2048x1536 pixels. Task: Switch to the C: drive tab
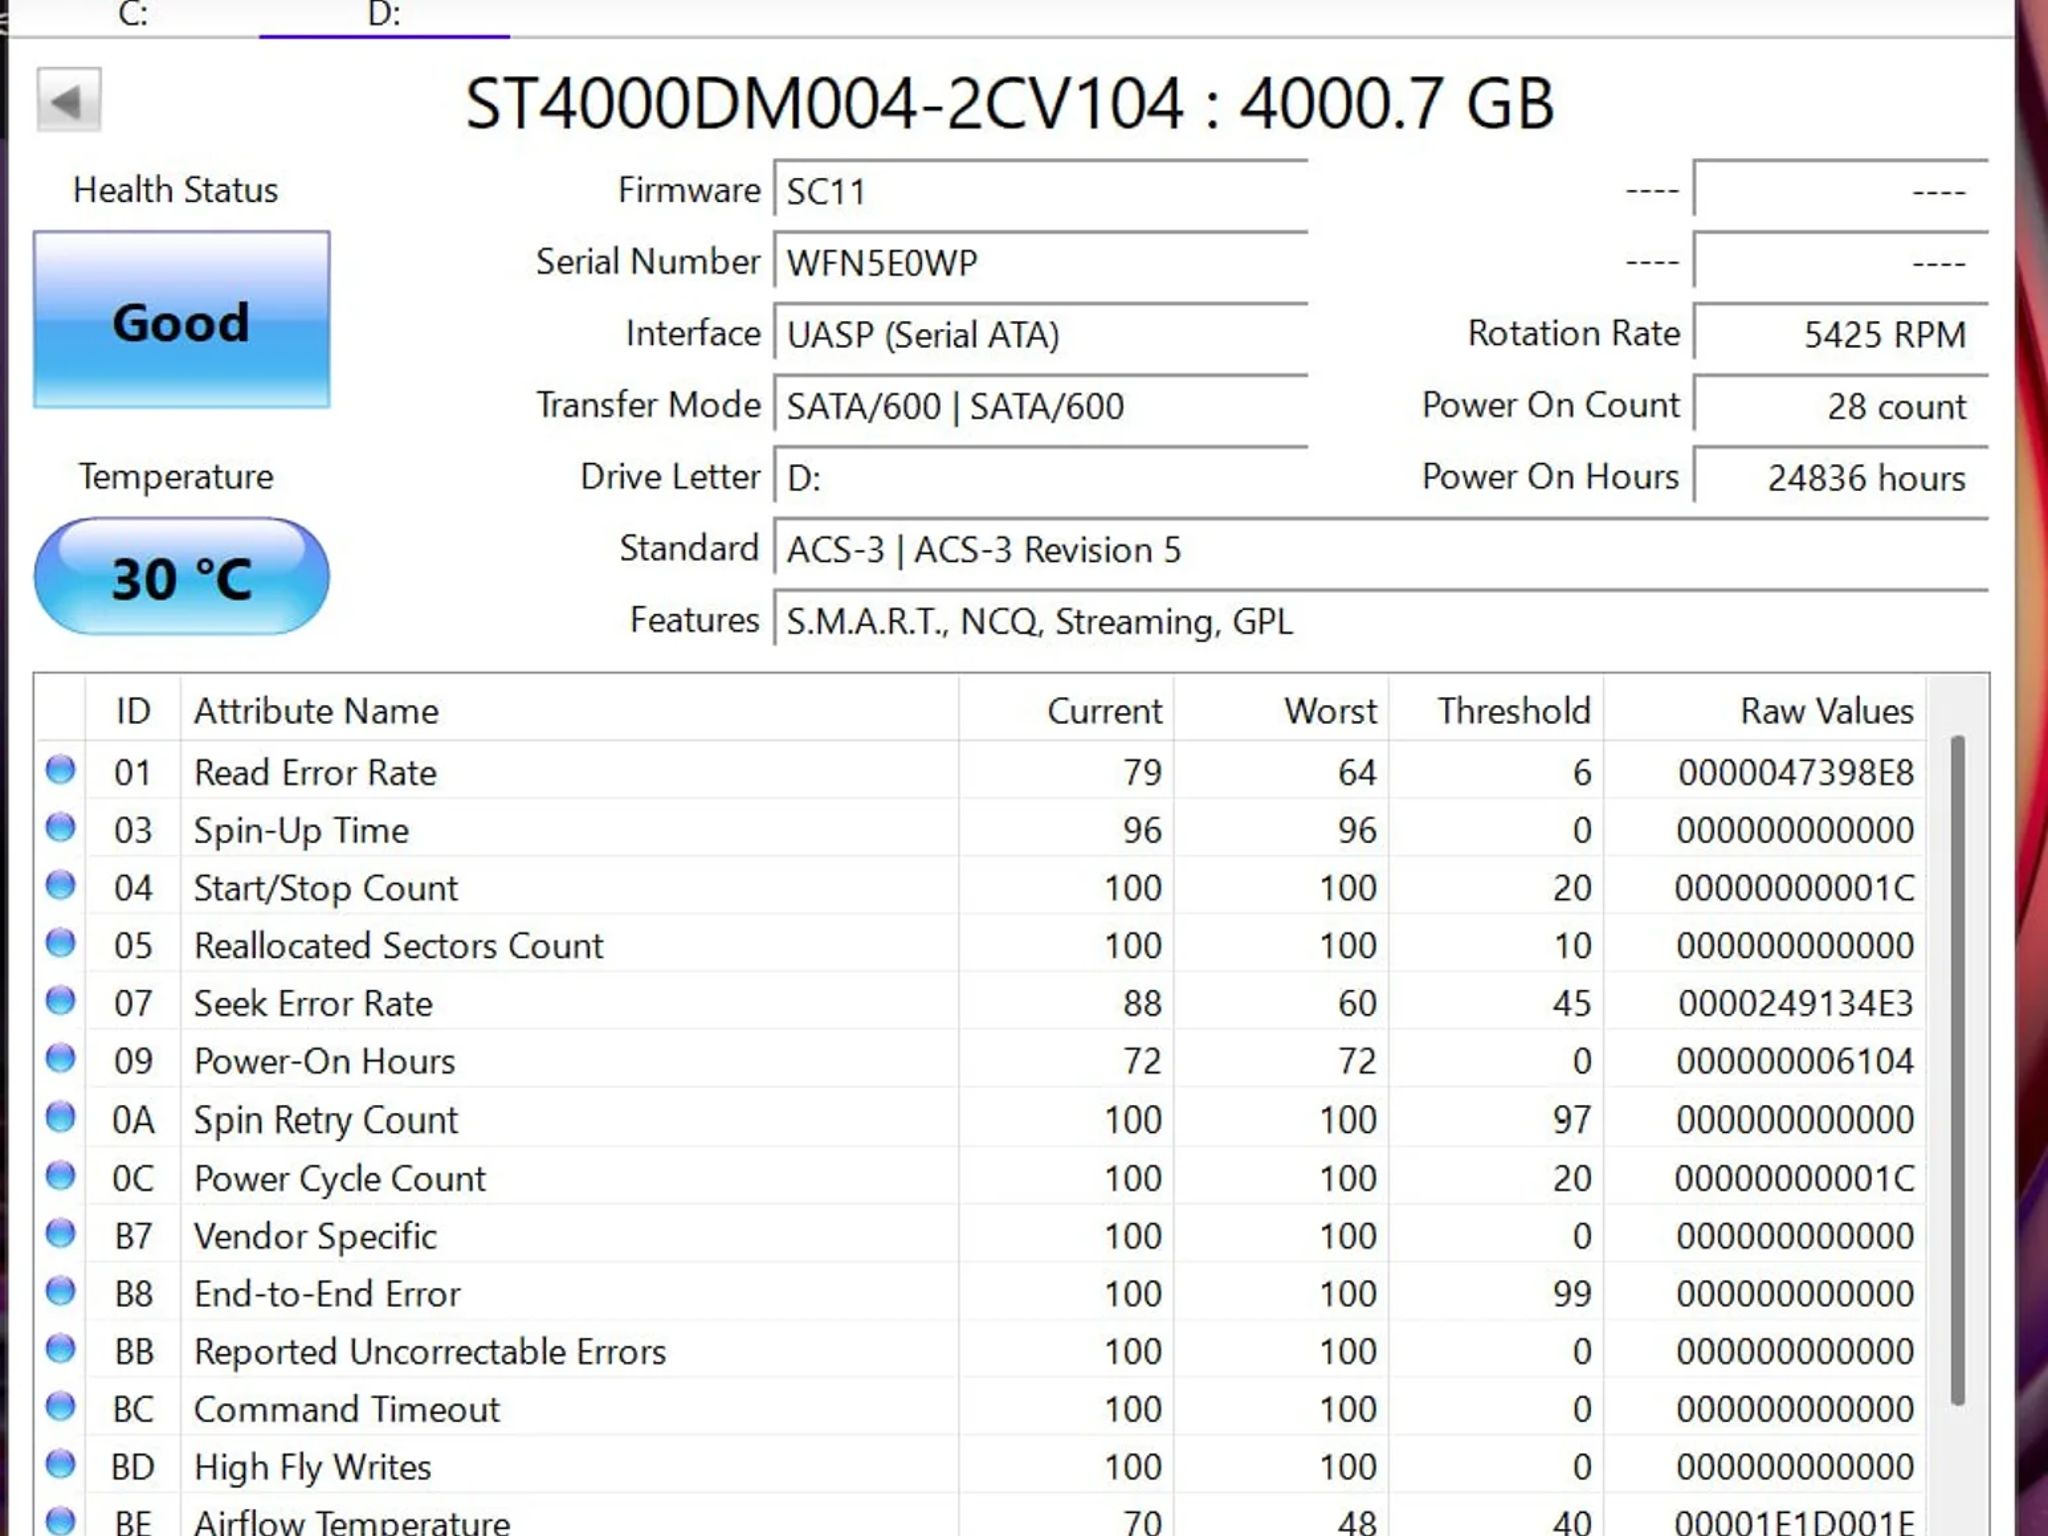tap(133, 15)
